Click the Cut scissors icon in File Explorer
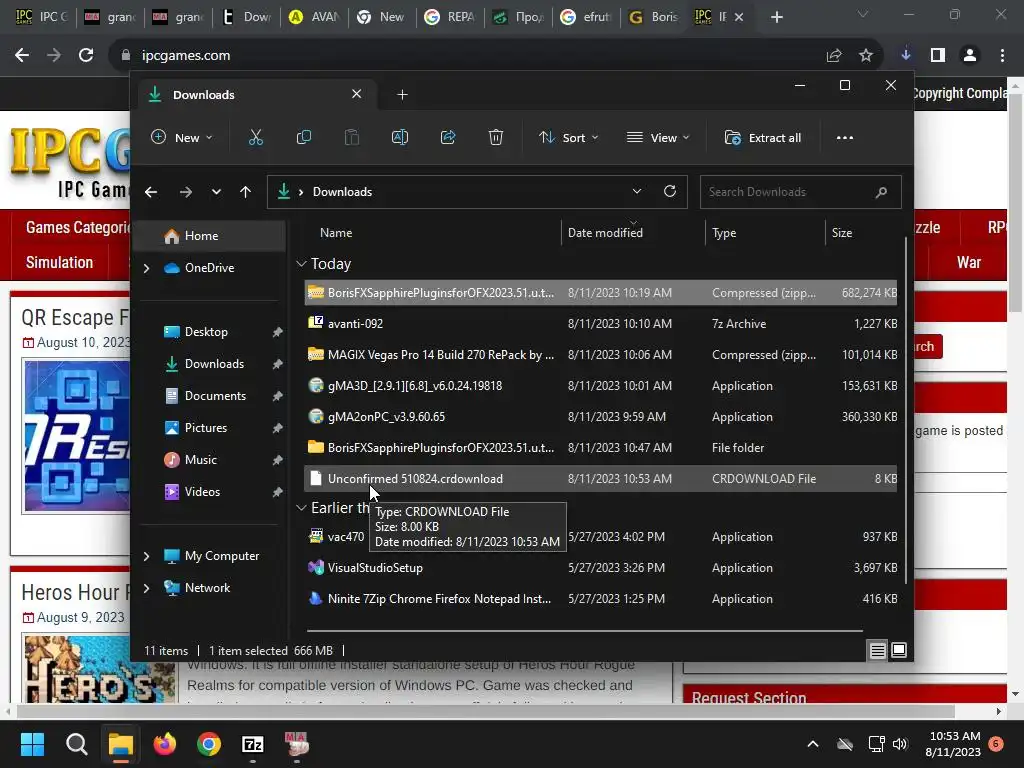Screen dimensions: 1024x768 coord(255,137)
